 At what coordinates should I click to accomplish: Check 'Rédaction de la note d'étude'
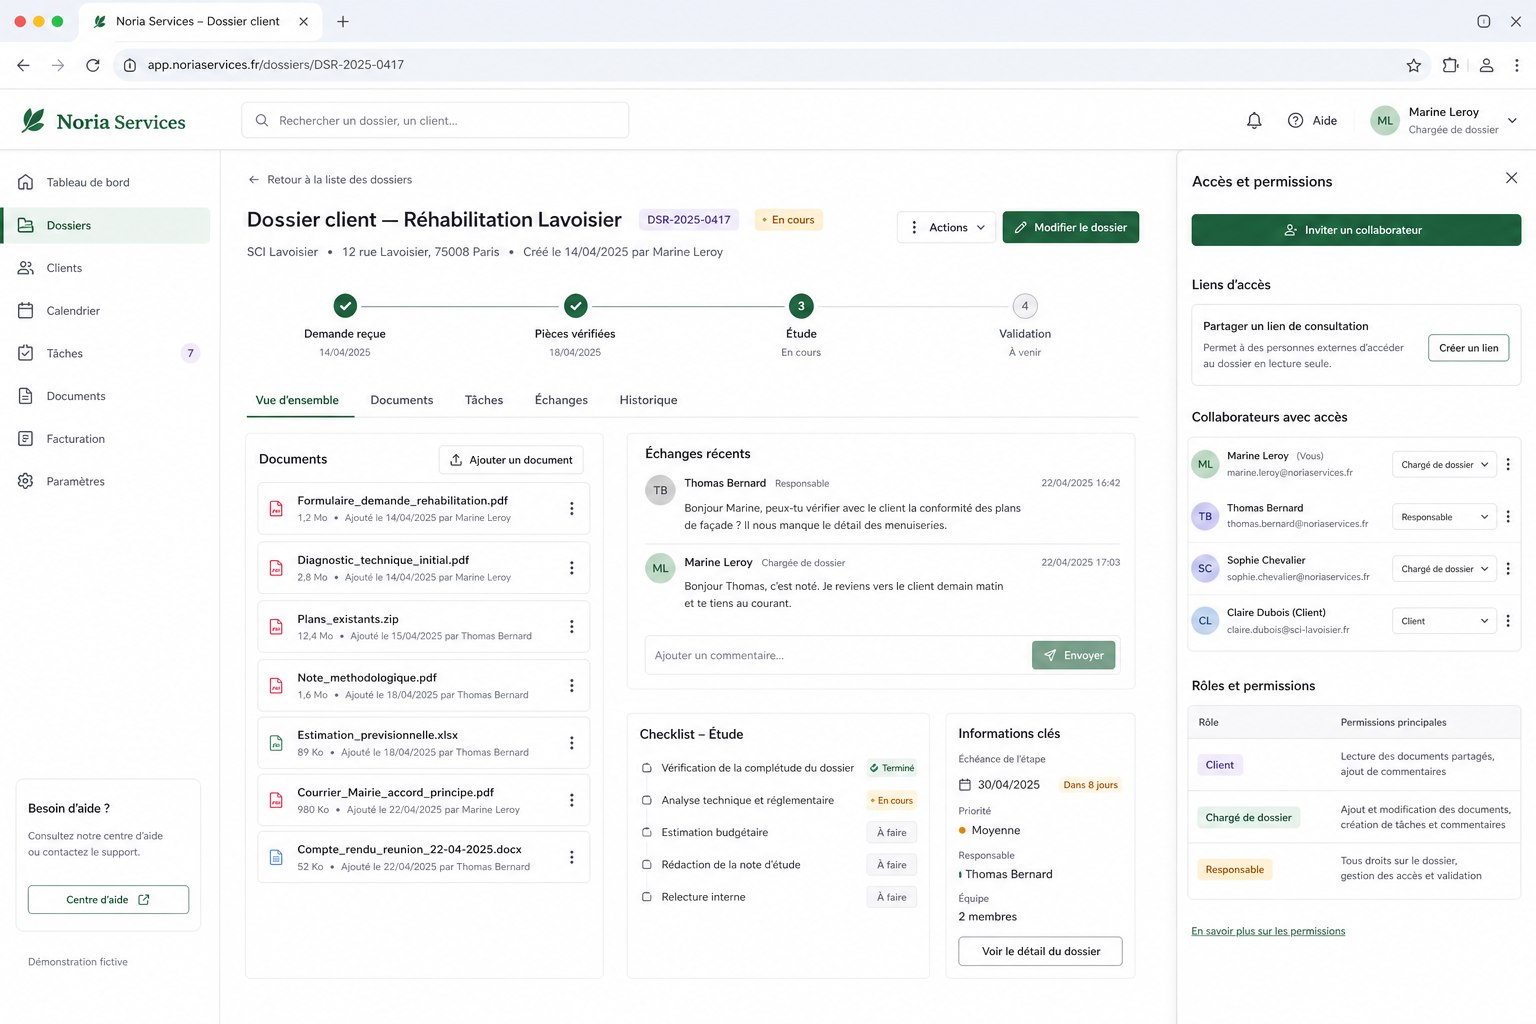(647, 865)
